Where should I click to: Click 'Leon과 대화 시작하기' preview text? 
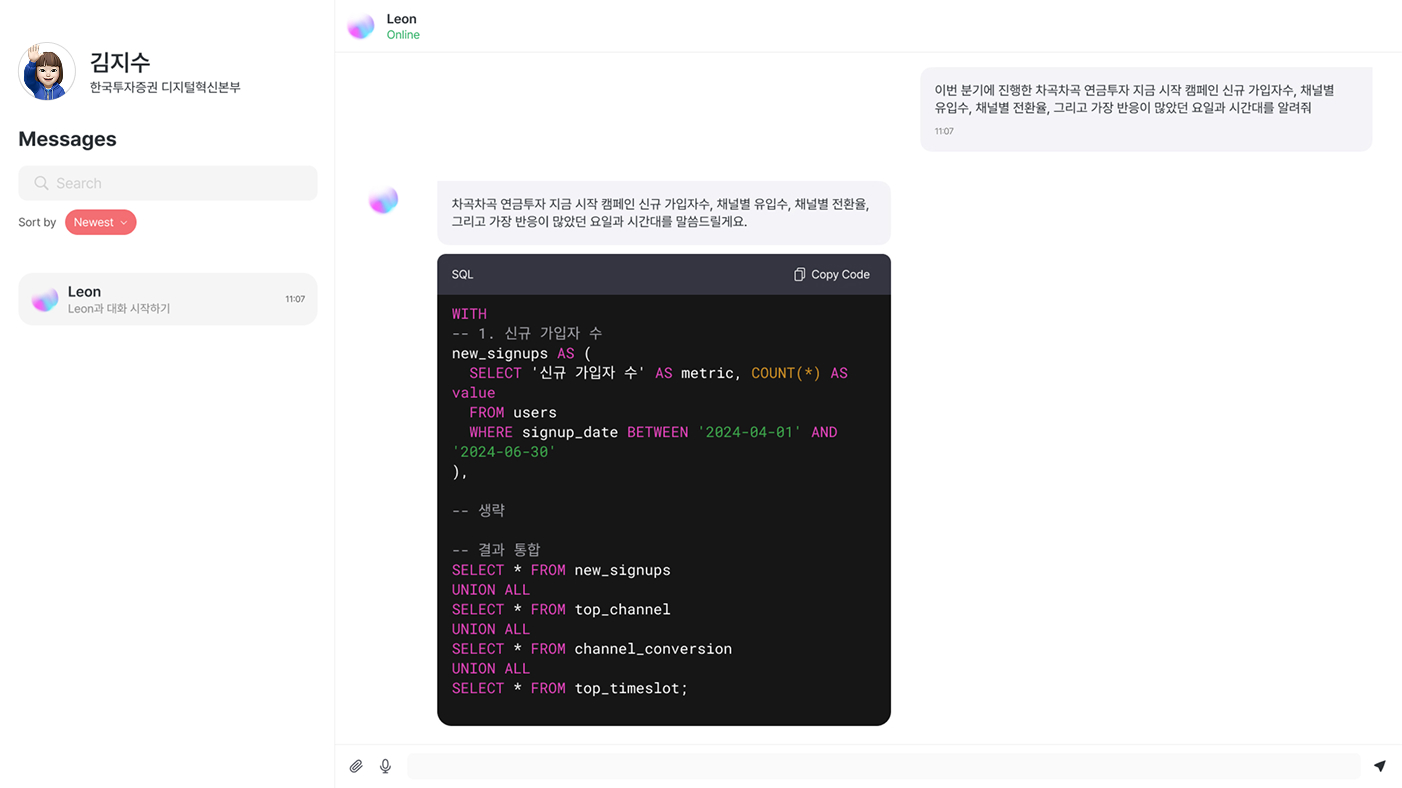(x=119, y=309)
